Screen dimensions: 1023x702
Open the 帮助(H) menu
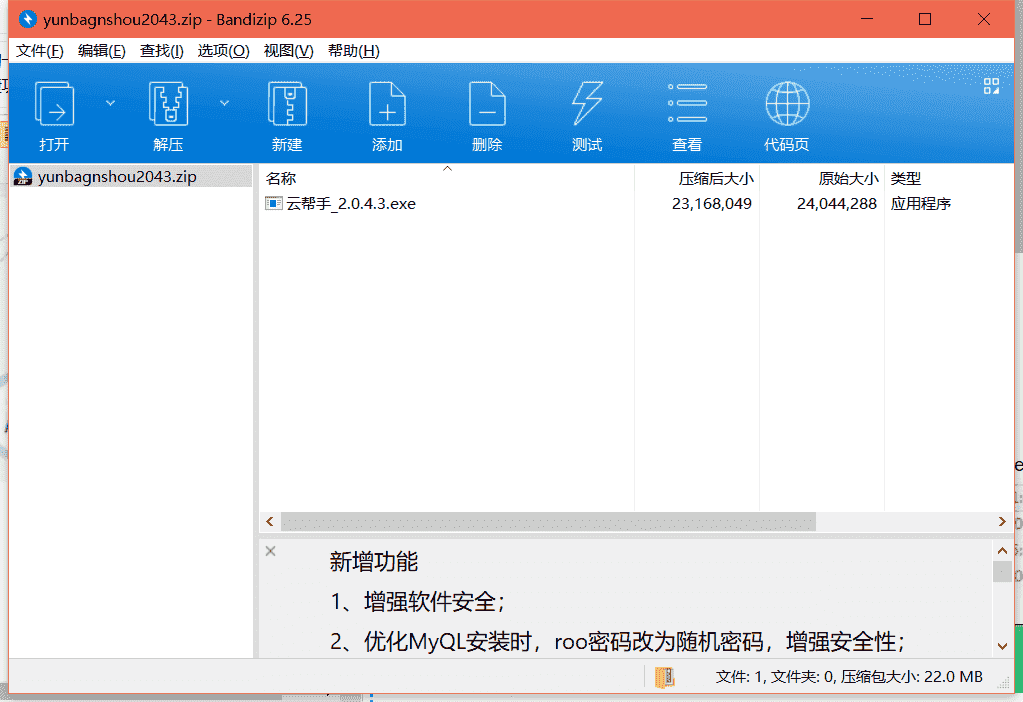coord(353,51)
